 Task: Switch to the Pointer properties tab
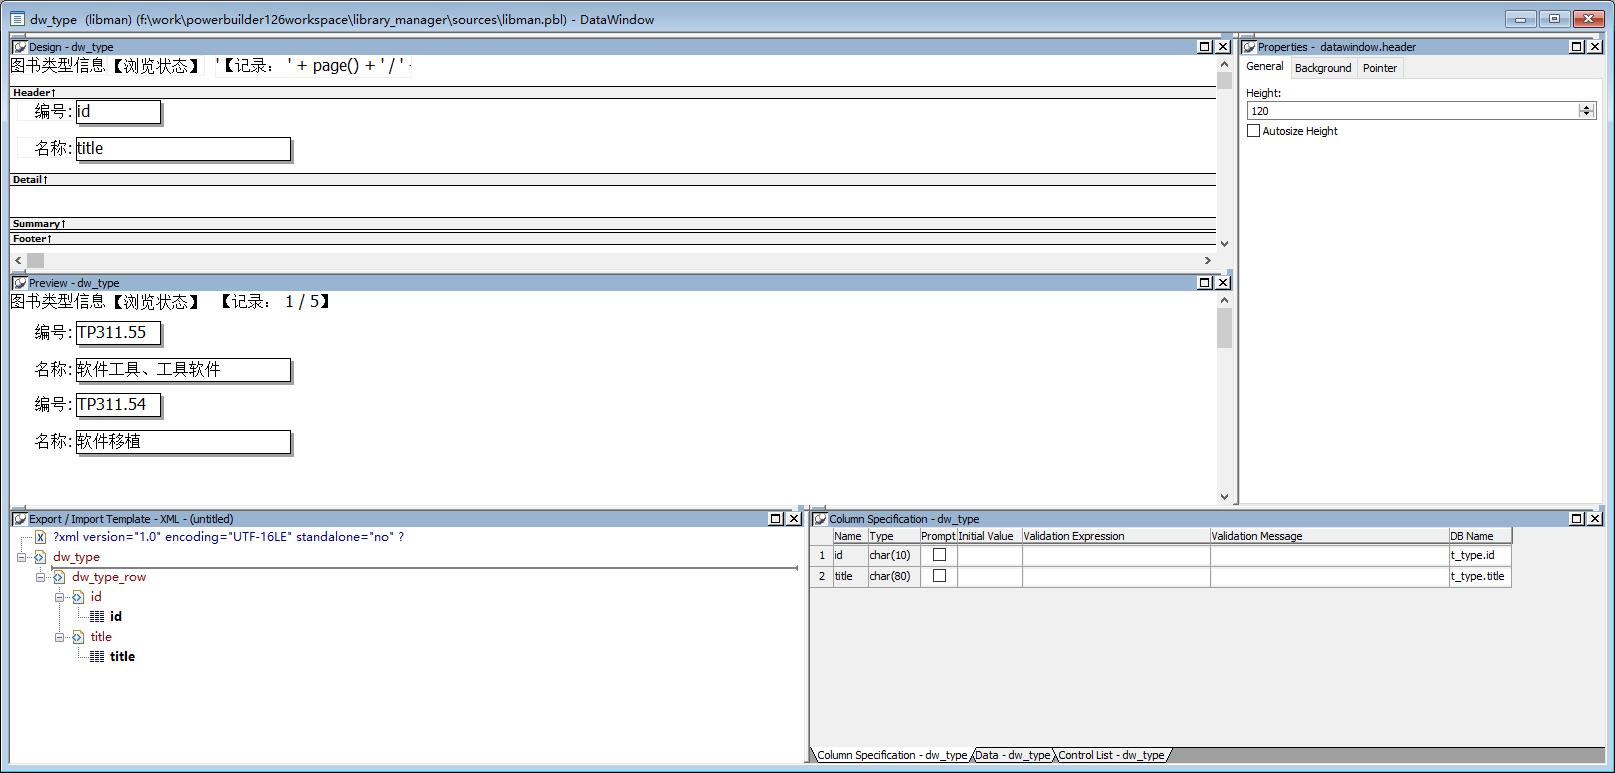(1379, 68)
